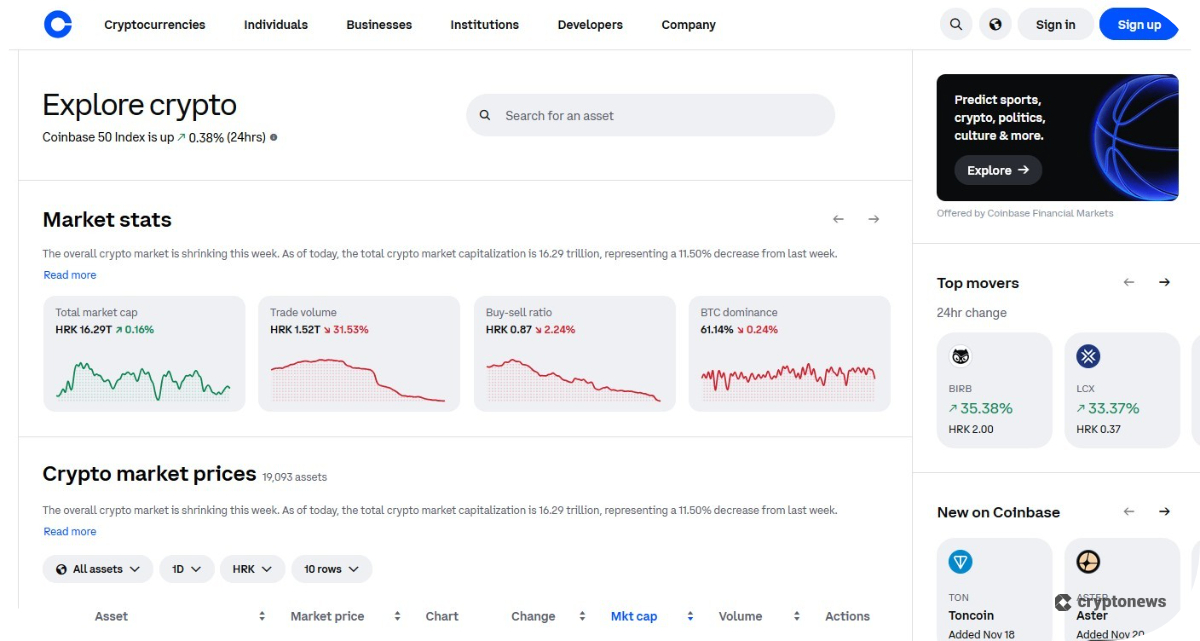1200x641 pixels.
Task: Click the Sign up button
Action: tap(1138, 24)
